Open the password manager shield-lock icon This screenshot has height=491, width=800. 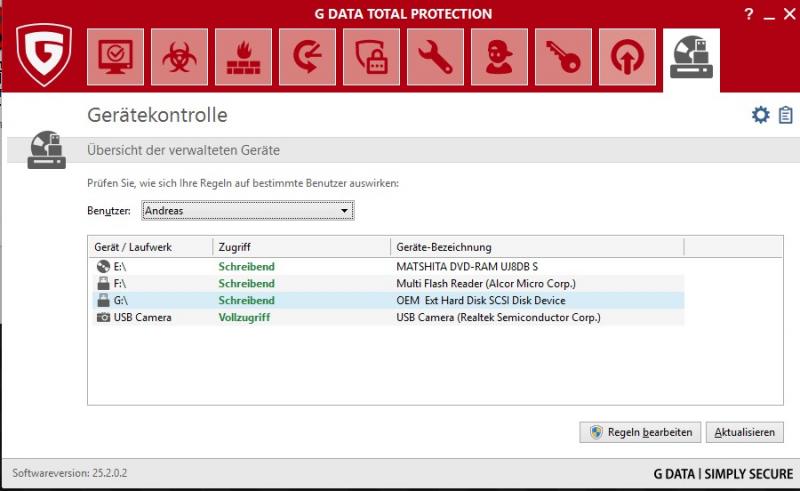(x=371, y=57)
